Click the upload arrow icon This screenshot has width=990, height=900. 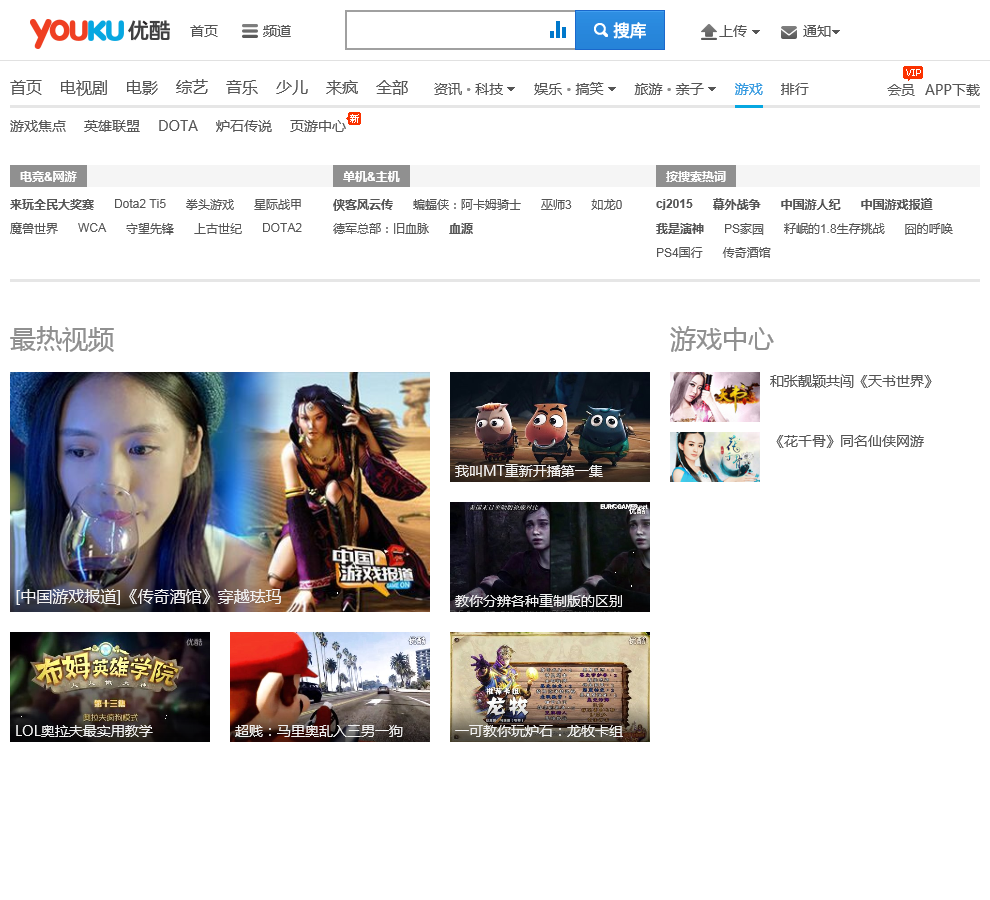(709, 32)
